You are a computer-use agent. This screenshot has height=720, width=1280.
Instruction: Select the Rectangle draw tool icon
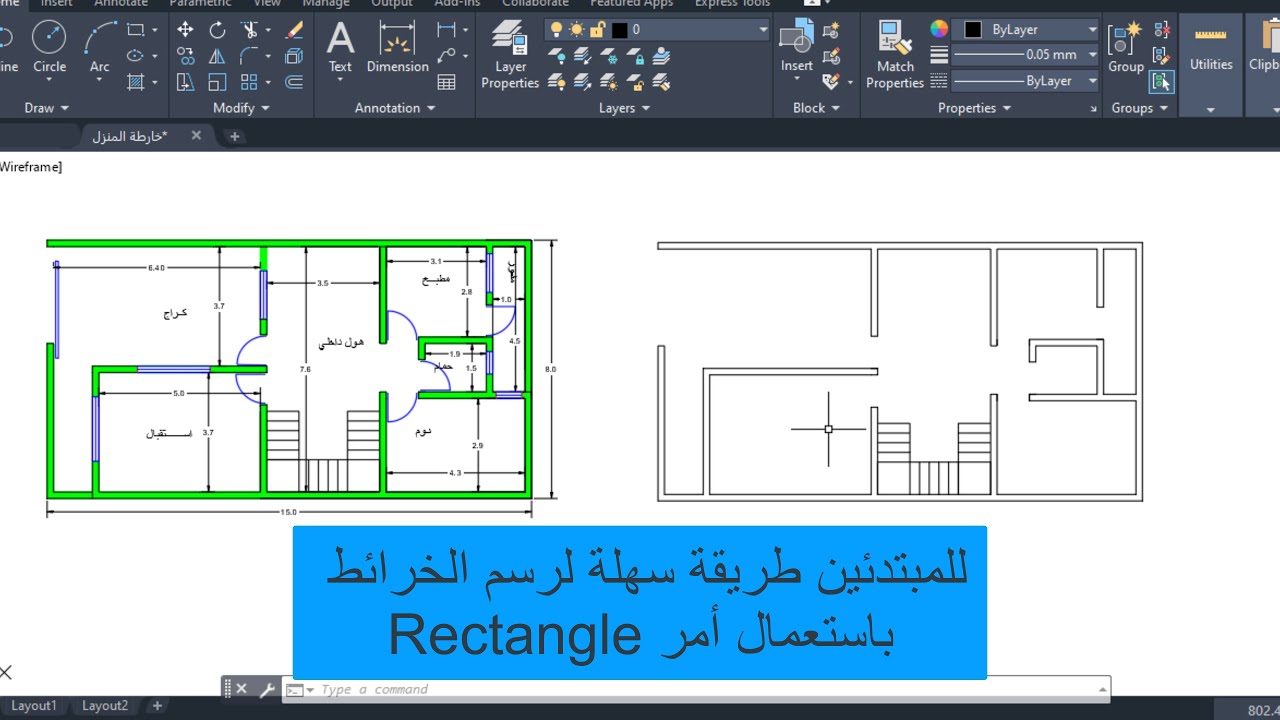click(x=135, y=30)
